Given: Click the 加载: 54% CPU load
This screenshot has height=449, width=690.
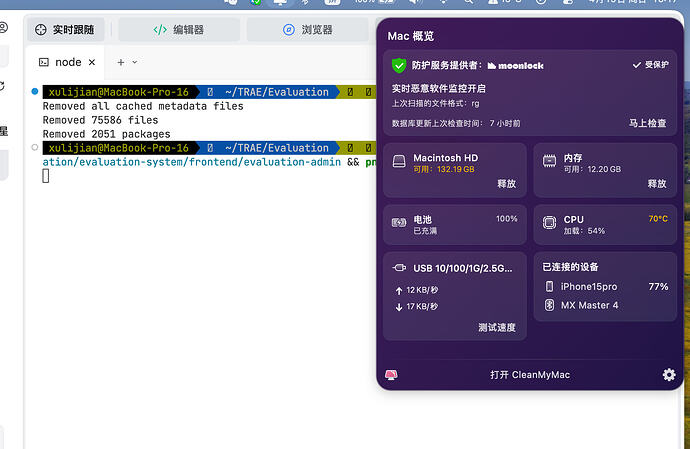Looking at the screenshot, I should pos(584,231).
